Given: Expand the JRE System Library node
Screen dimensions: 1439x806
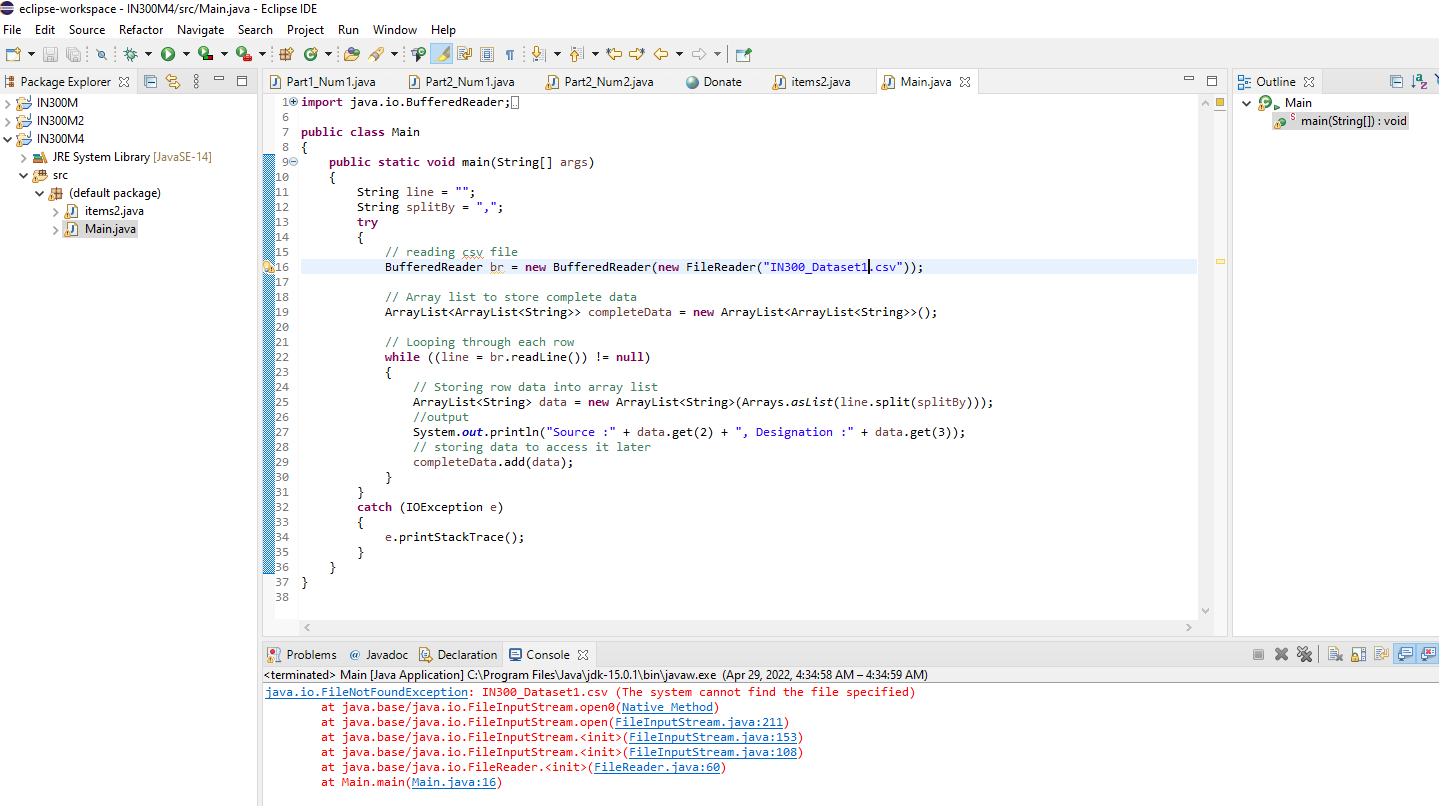Looking at the screenshot, I should pyautogui.click(x=24, y=157).
